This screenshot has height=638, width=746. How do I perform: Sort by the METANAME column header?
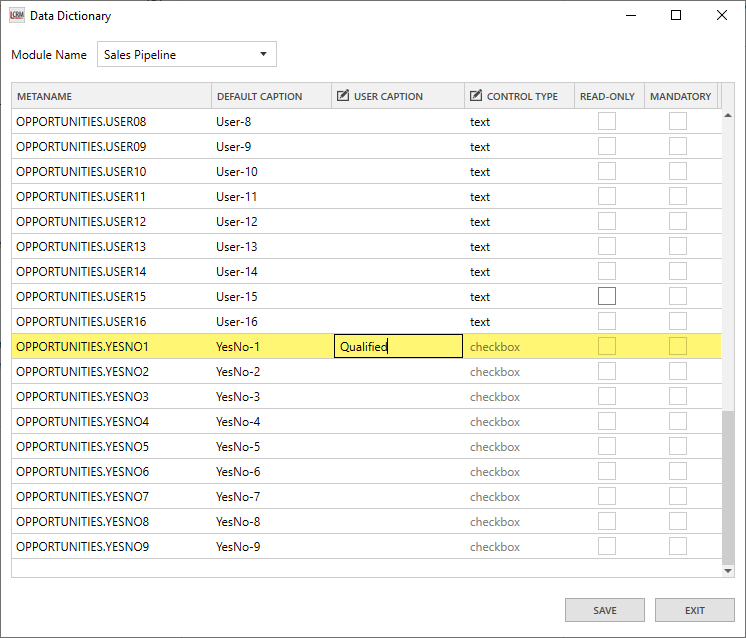110,96
